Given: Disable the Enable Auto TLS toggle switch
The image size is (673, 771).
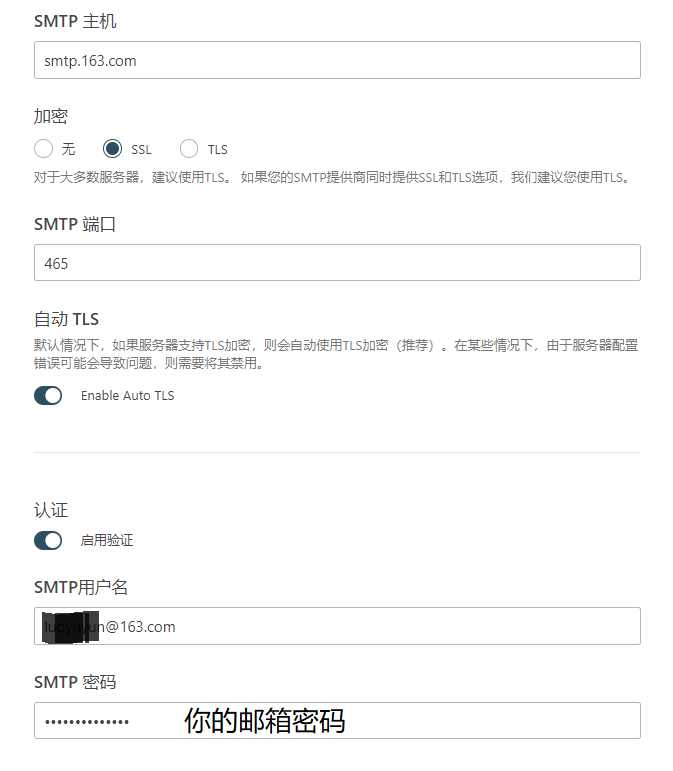Looking at the screenshot, I should coord(48,395).
